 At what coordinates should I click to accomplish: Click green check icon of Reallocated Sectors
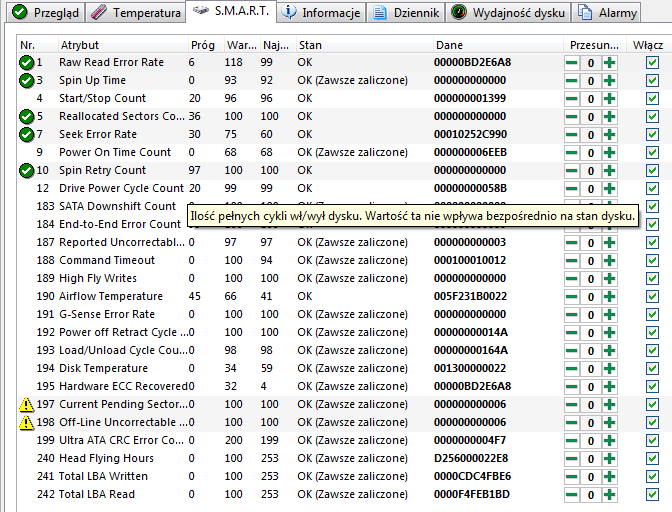tap(27, 117)
